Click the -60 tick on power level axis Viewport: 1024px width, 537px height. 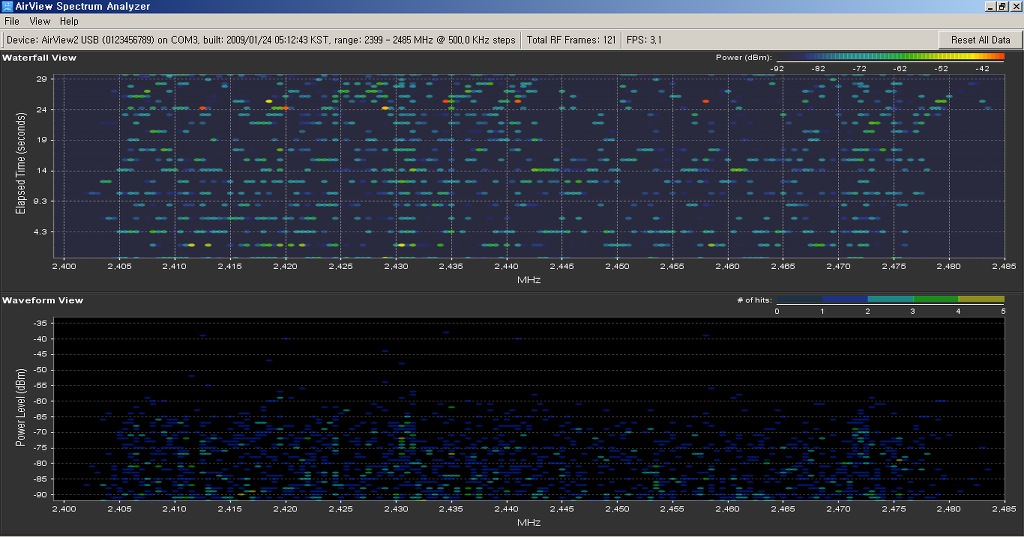point(40,401)
